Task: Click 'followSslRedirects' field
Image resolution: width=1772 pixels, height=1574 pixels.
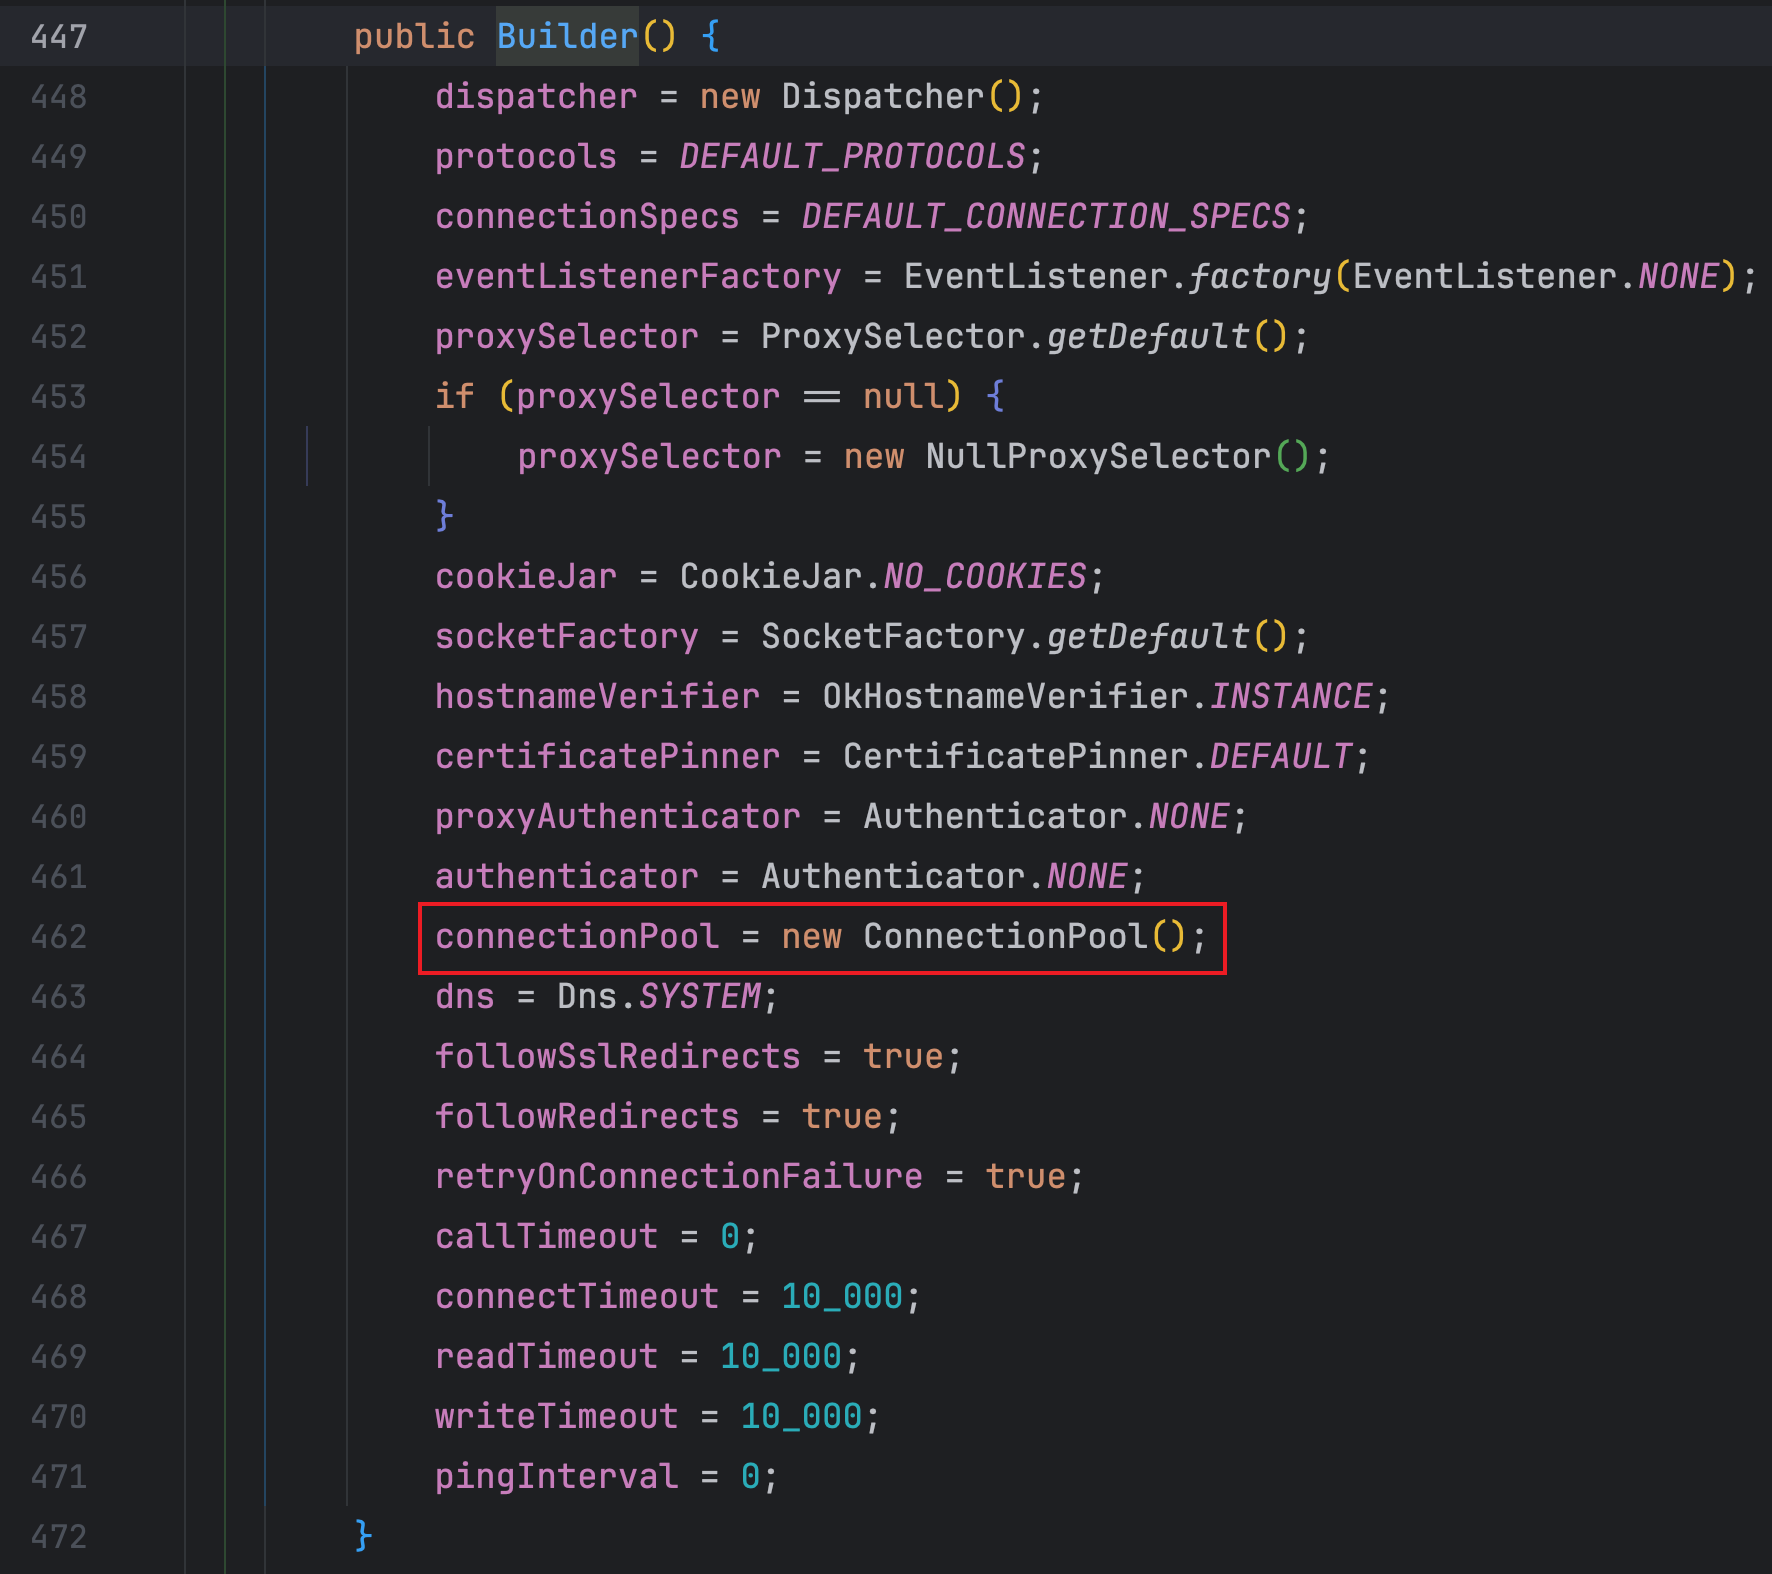Action: 618,1057
